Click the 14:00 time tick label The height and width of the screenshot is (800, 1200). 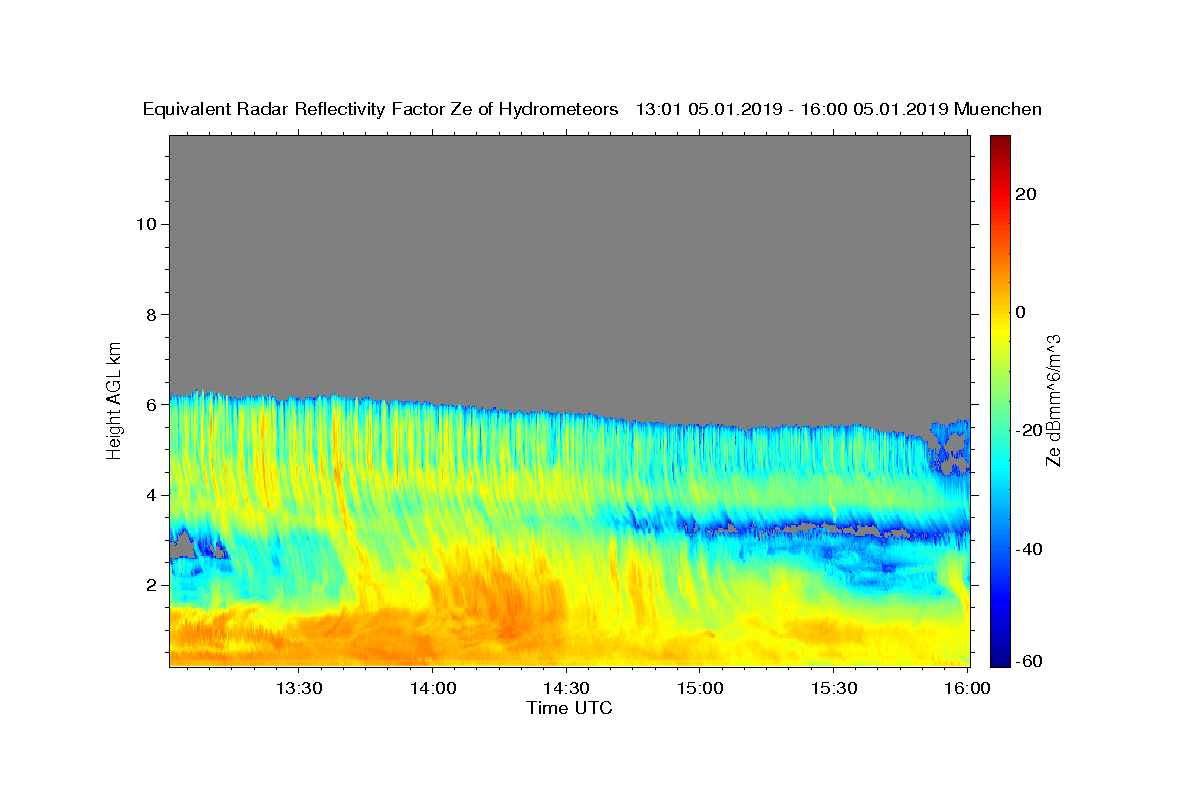point(432,689)
